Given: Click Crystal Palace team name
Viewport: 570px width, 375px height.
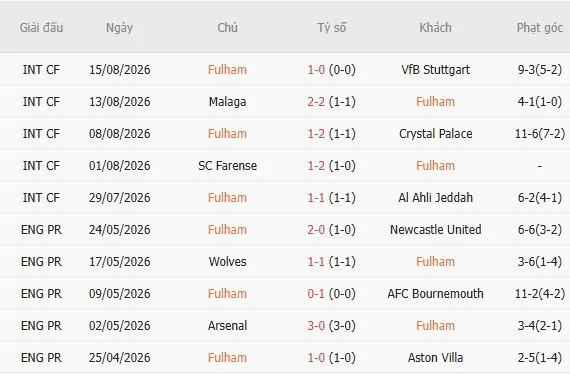Looking at the screenshot, I should pyautogui.click(x=435, y=133).
